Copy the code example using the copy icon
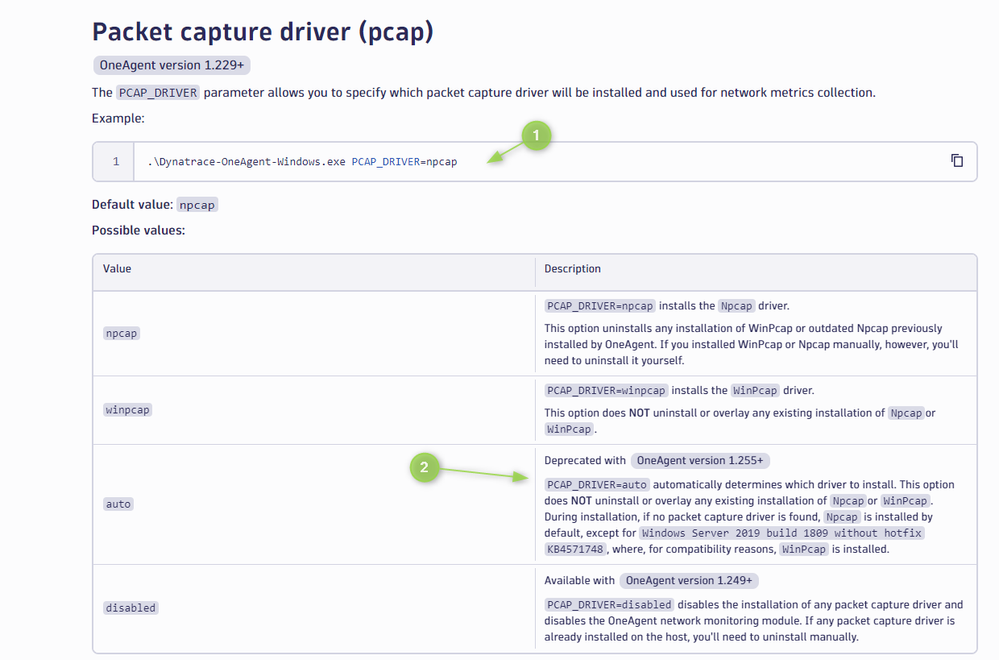The width and height of the screenshot is (999, 660). click(x=956, y=161)
